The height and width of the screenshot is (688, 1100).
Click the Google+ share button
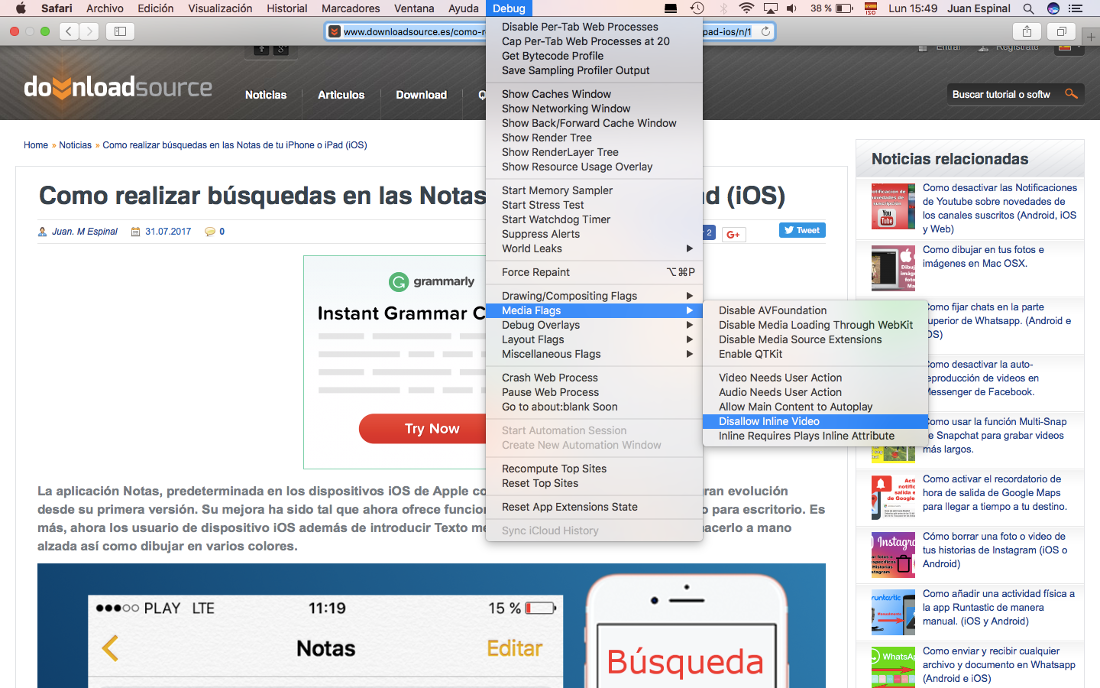(x=733, y=234)
